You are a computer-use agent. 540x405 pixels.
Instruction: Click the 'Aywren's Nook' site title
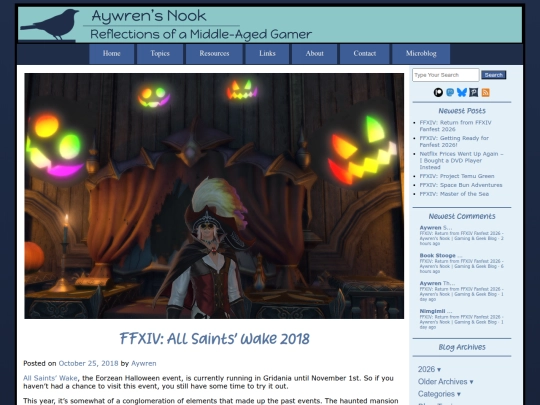tap(149, 16)
